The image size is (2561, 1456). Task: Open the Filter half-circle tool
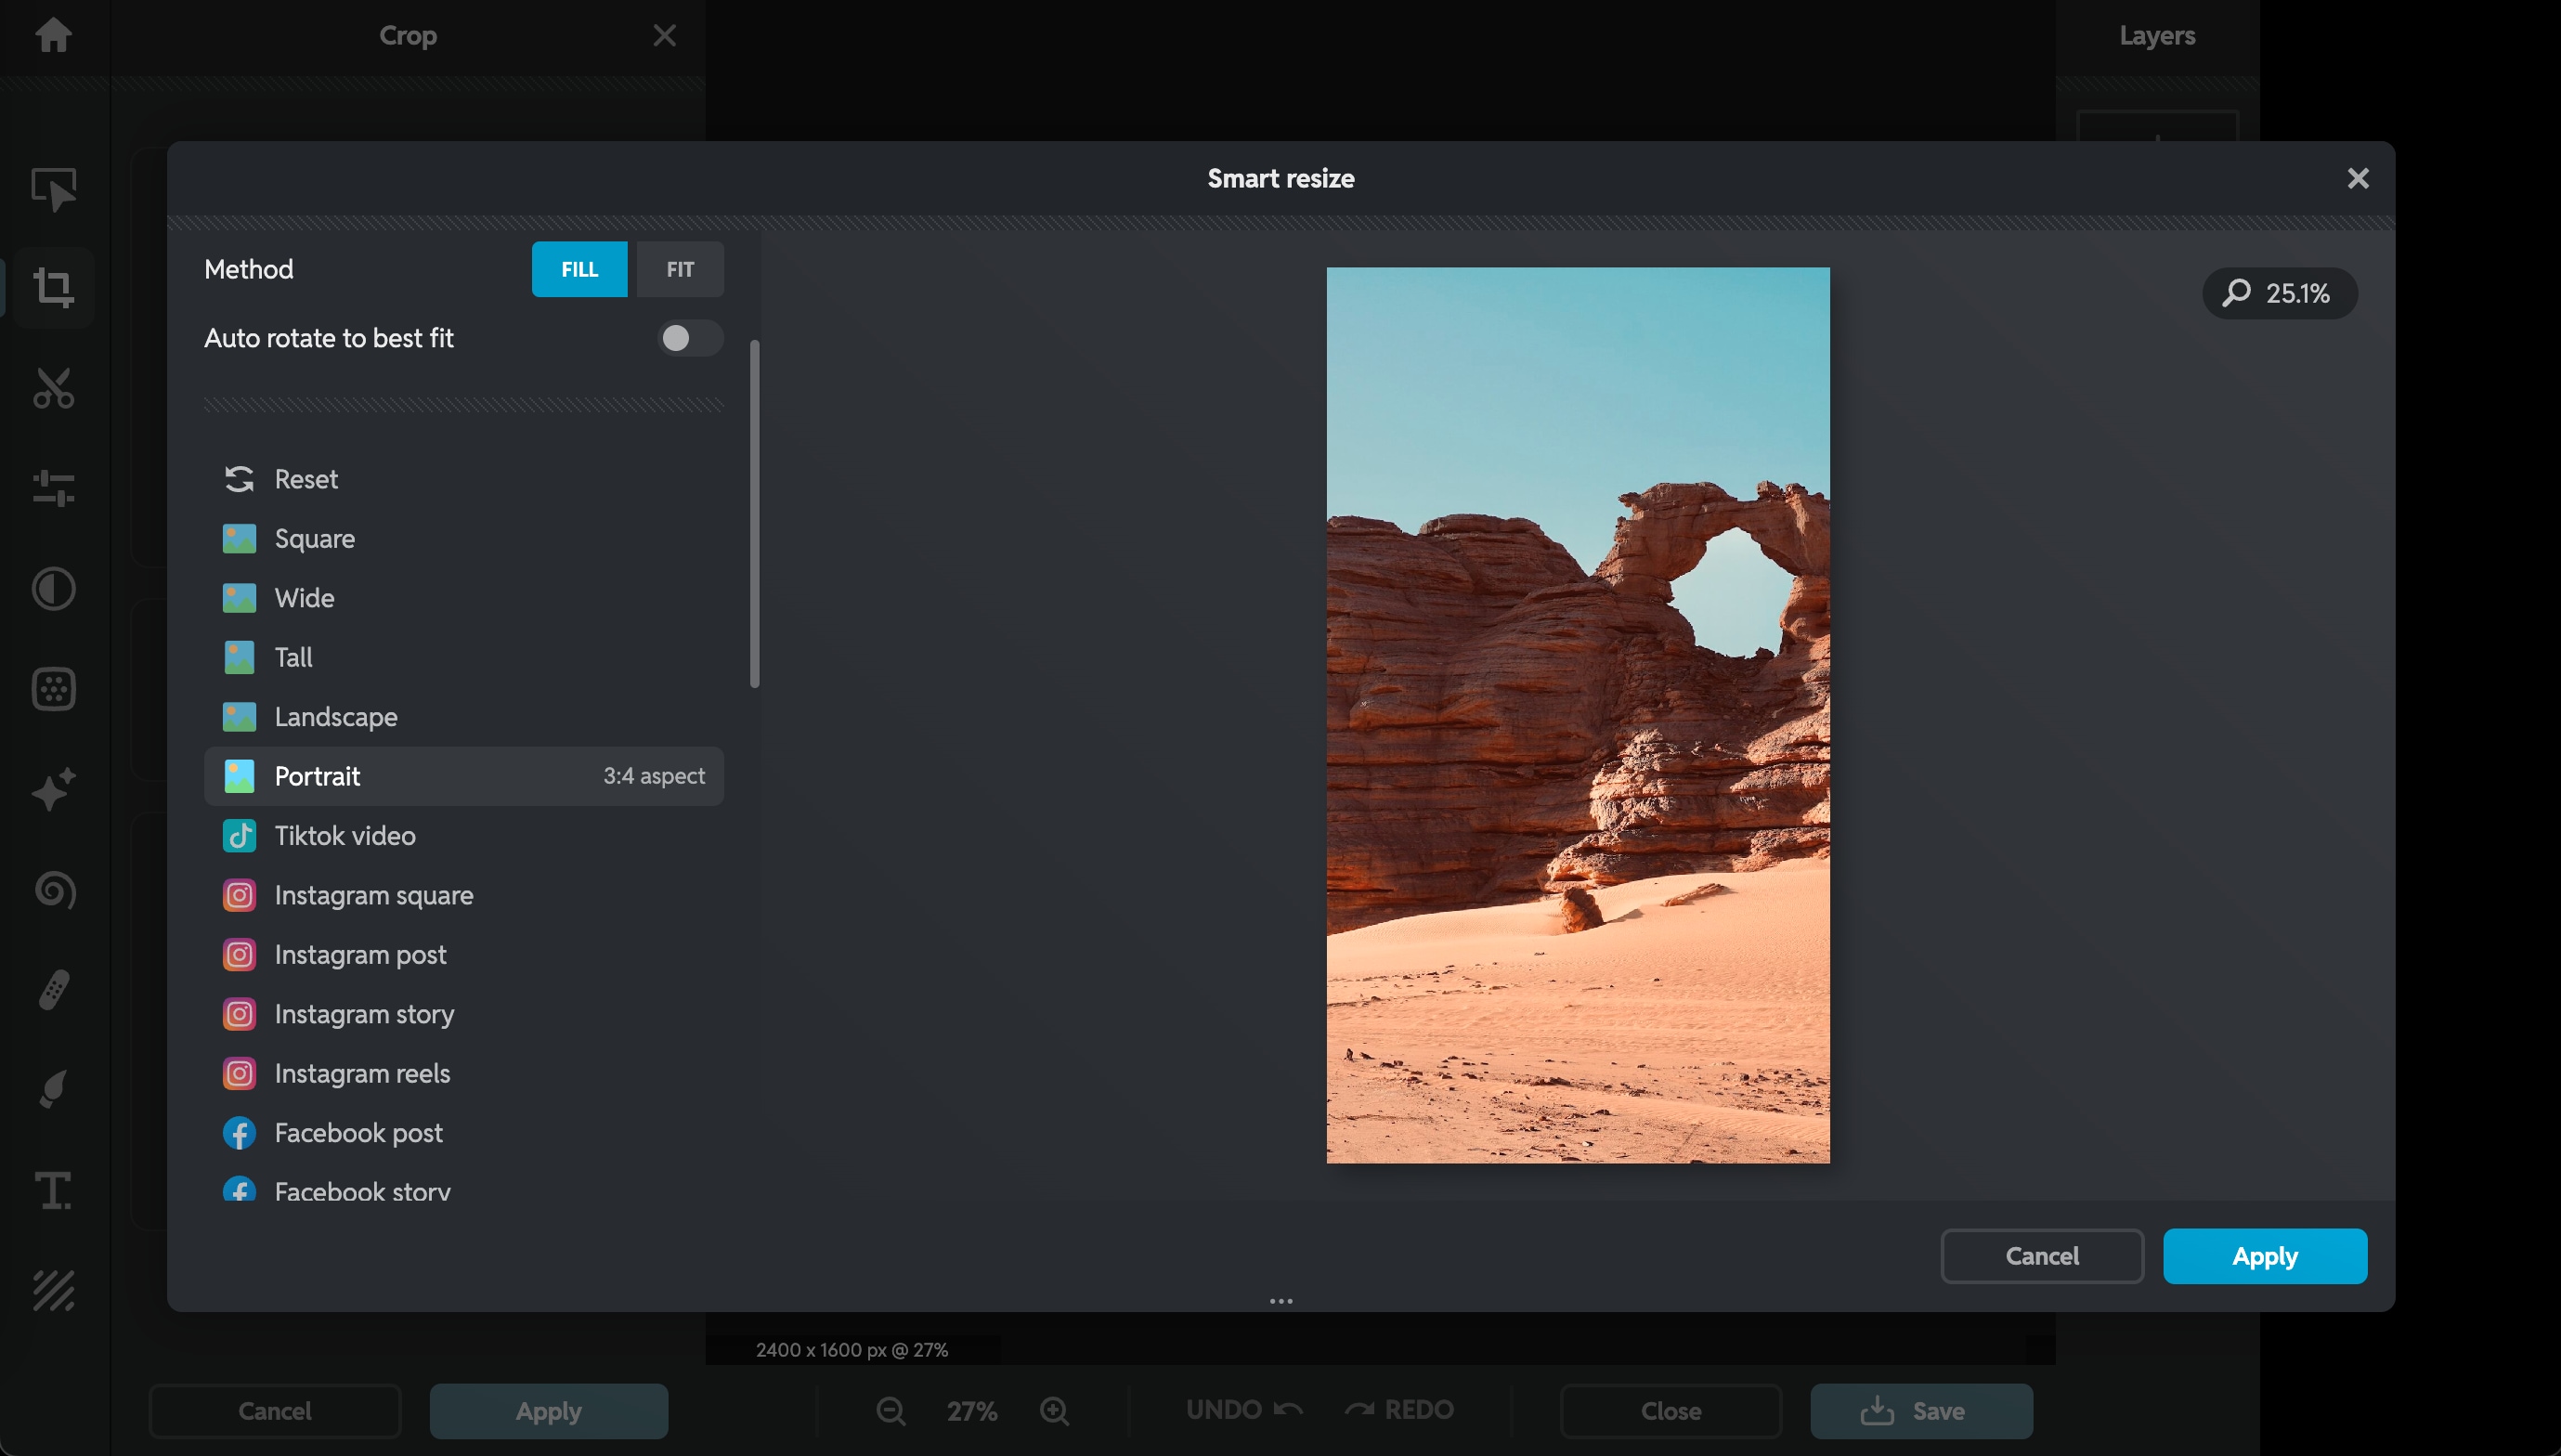pyautogui.click(x=54, y=588)
